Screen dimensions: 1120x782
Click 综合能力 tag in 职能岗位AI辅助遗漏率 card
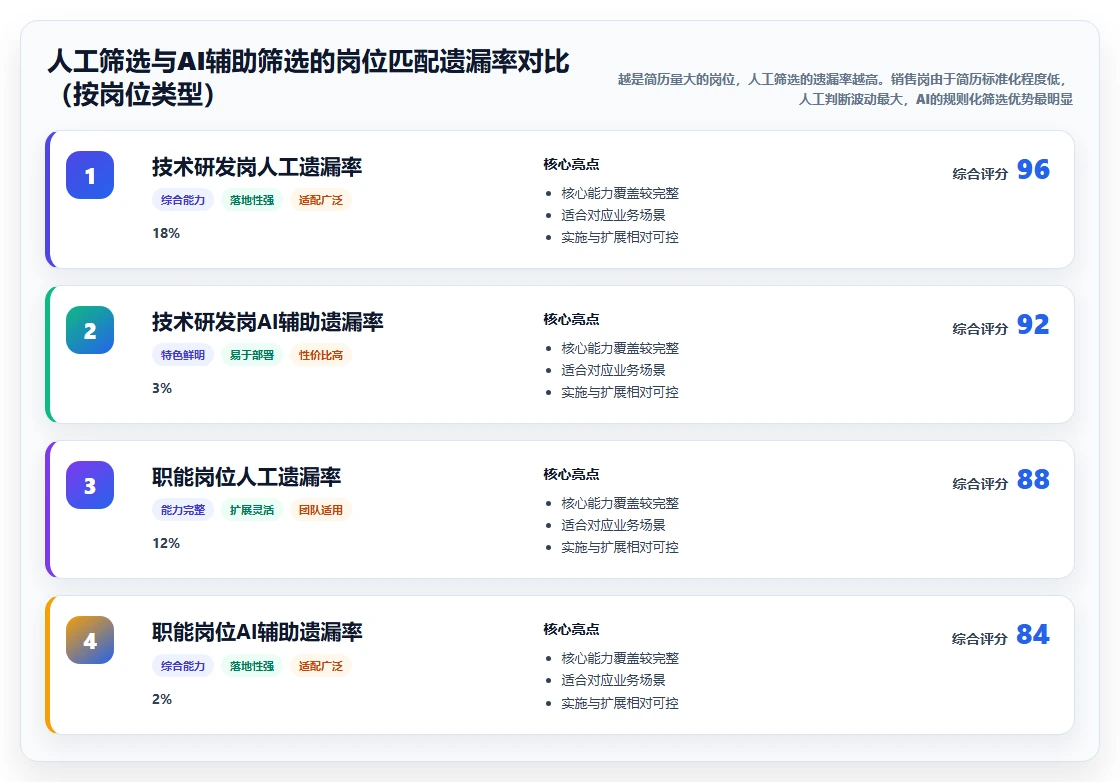point(183,666)
